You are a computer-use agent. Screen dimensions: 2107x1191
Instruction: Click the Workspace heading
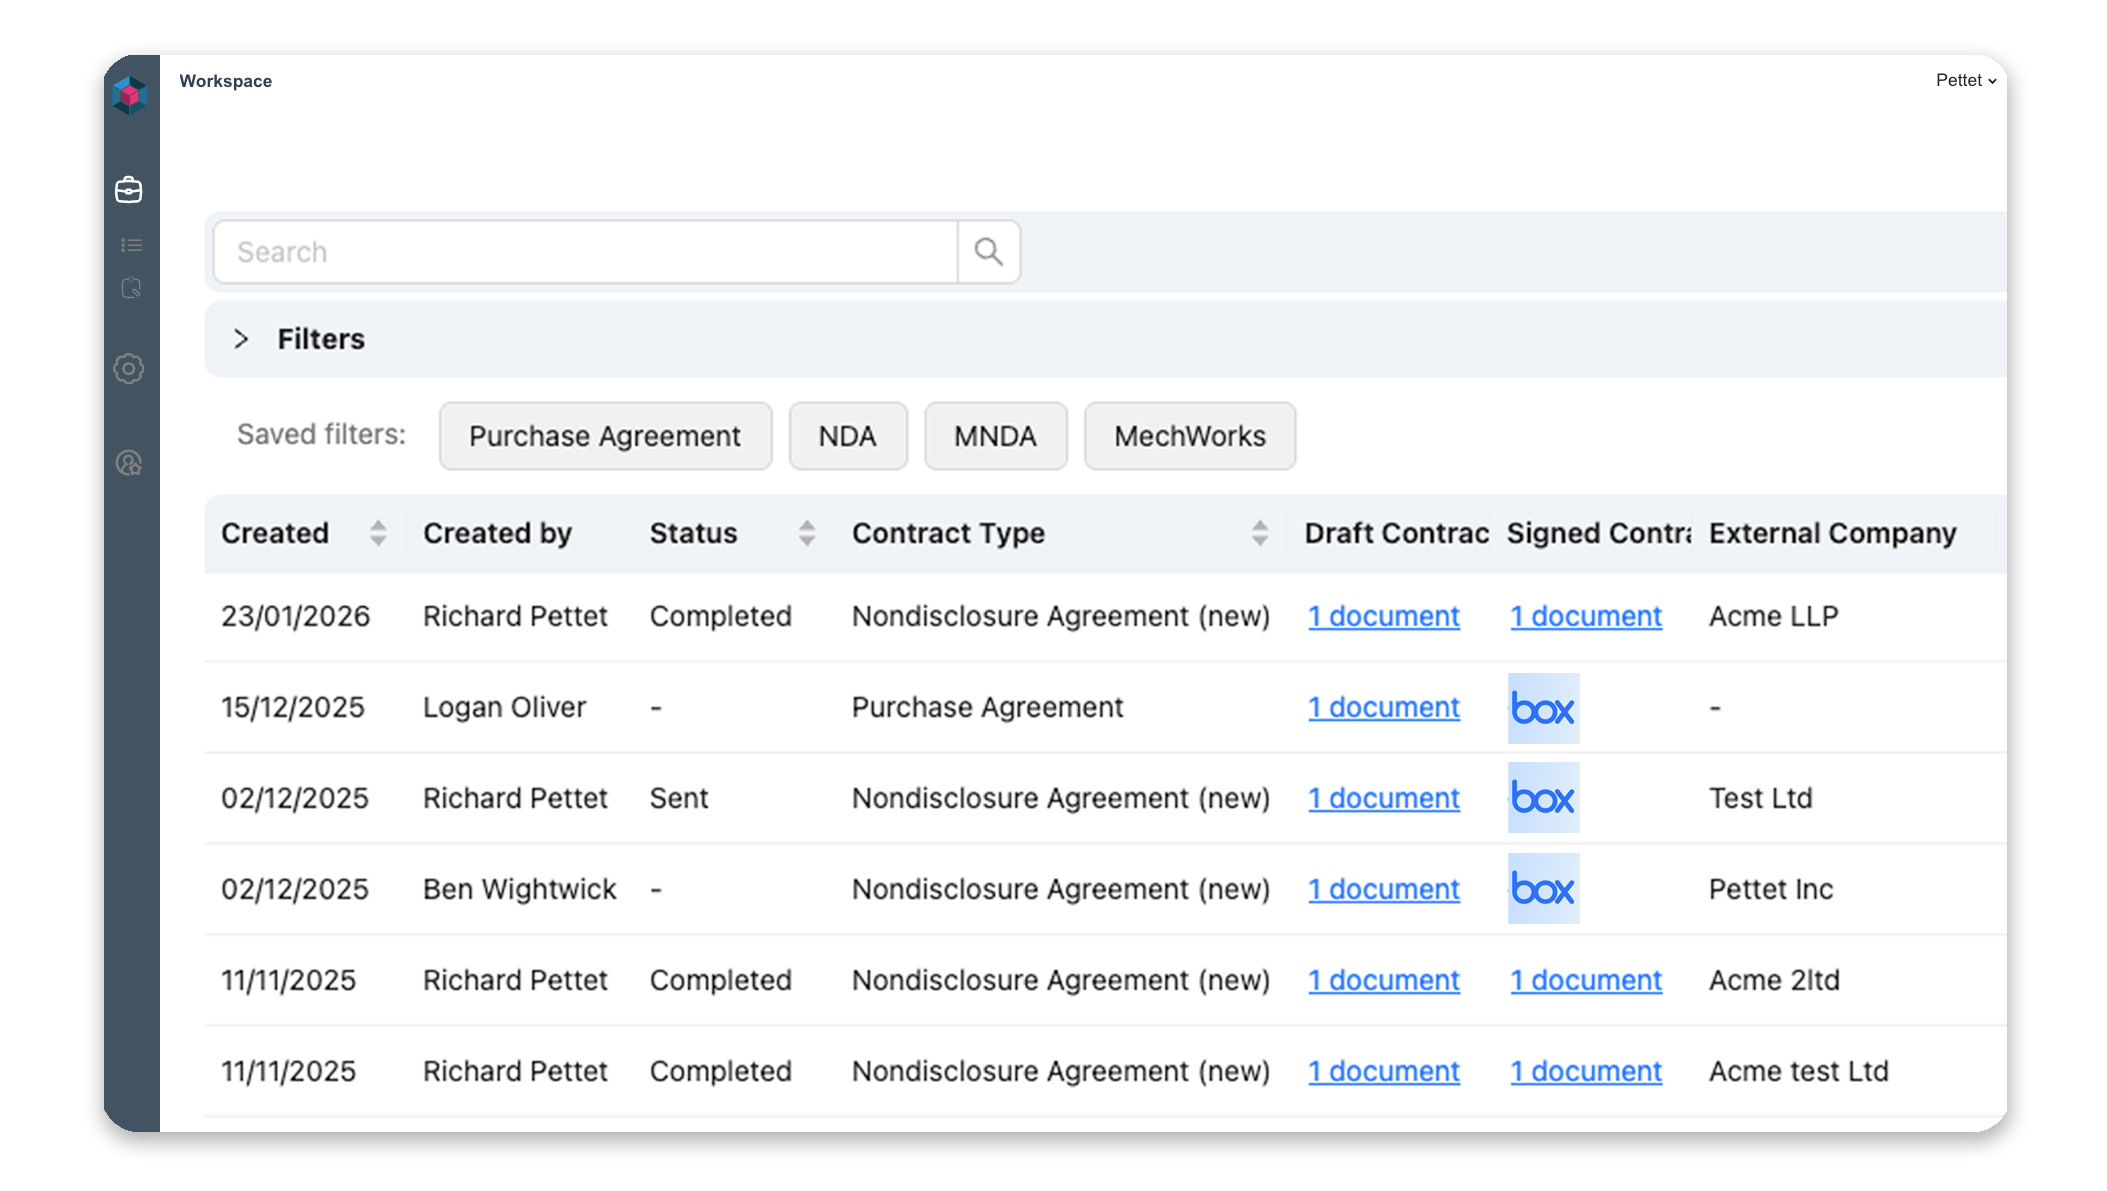click(x=226, y=81)
